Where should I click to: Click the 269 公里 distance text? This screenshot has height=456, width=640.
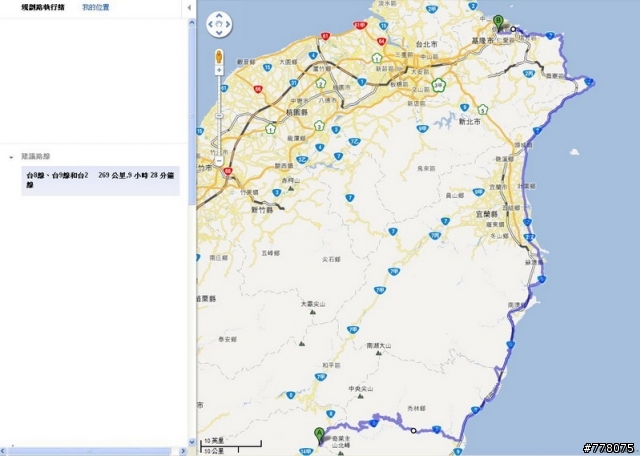tap(111, 175)
